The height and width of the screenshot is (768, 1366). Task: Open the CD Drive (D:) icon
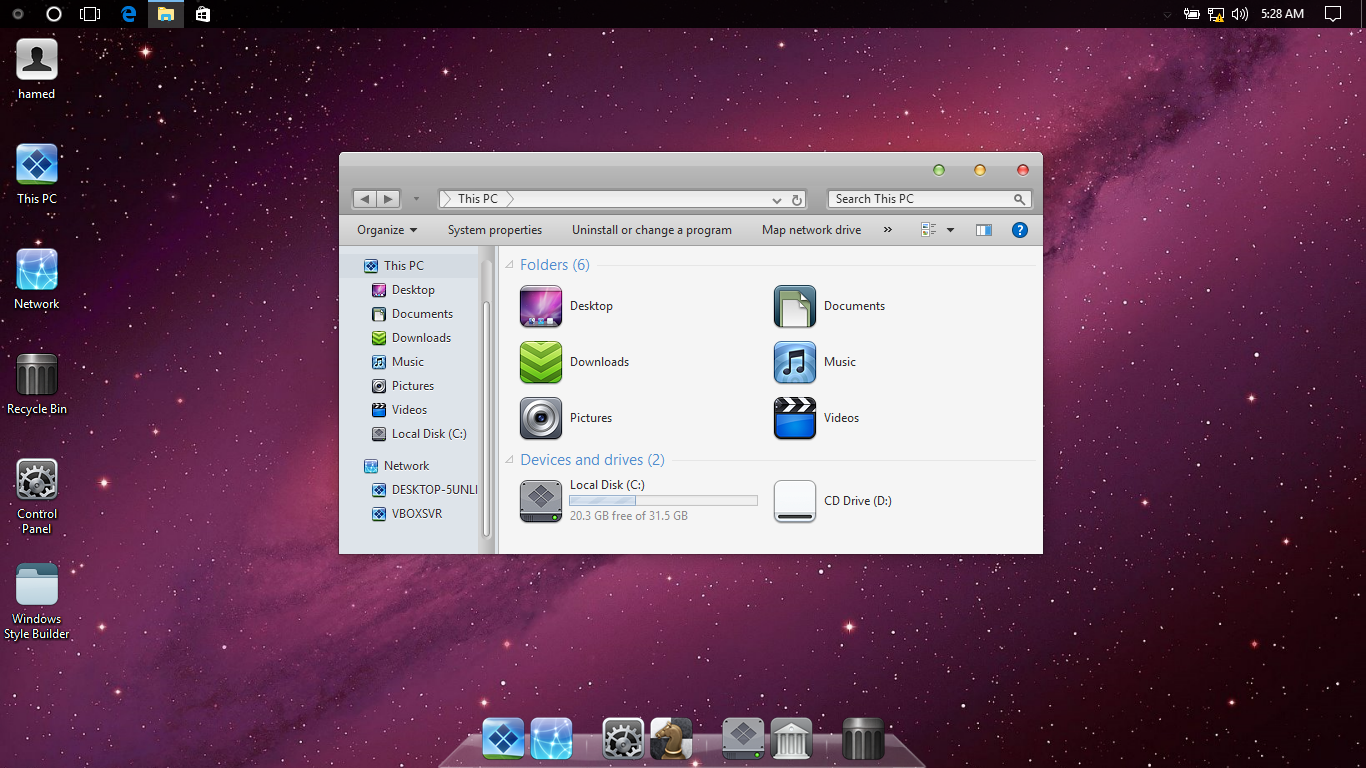click(x=795, y=501)
